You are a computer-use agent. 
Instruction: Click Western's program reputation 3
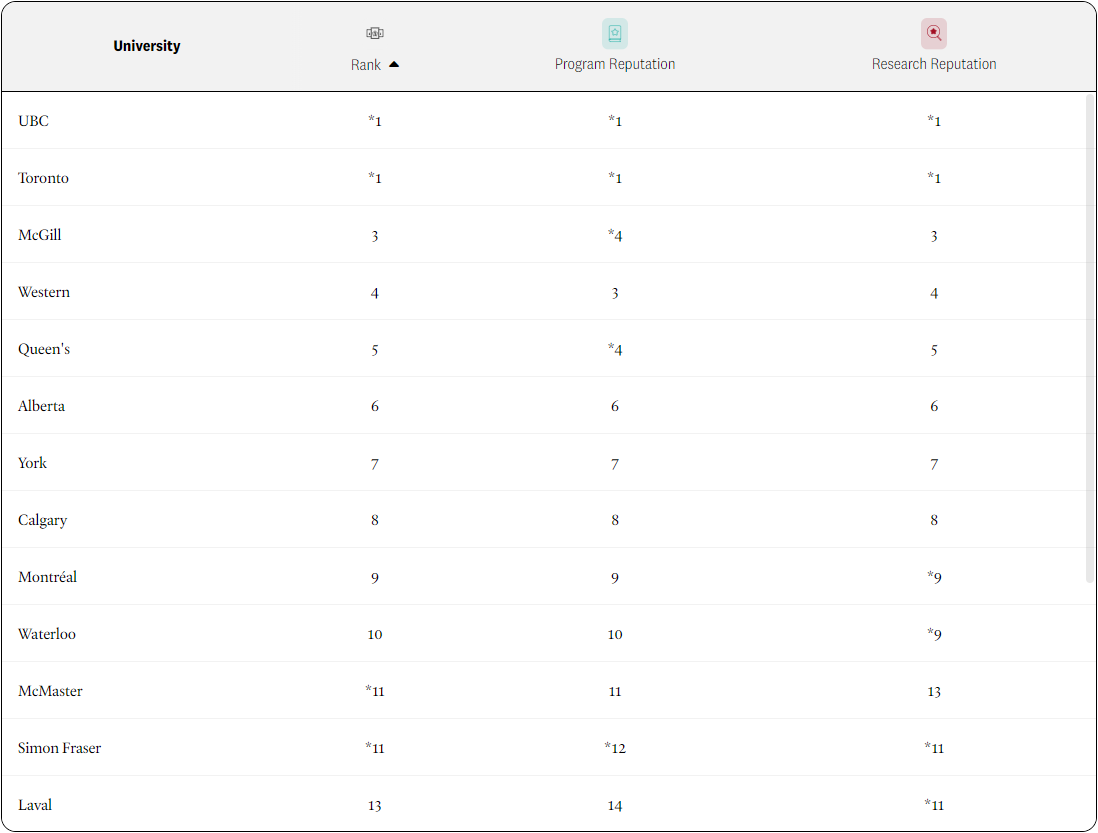click(x=615, y=293)
